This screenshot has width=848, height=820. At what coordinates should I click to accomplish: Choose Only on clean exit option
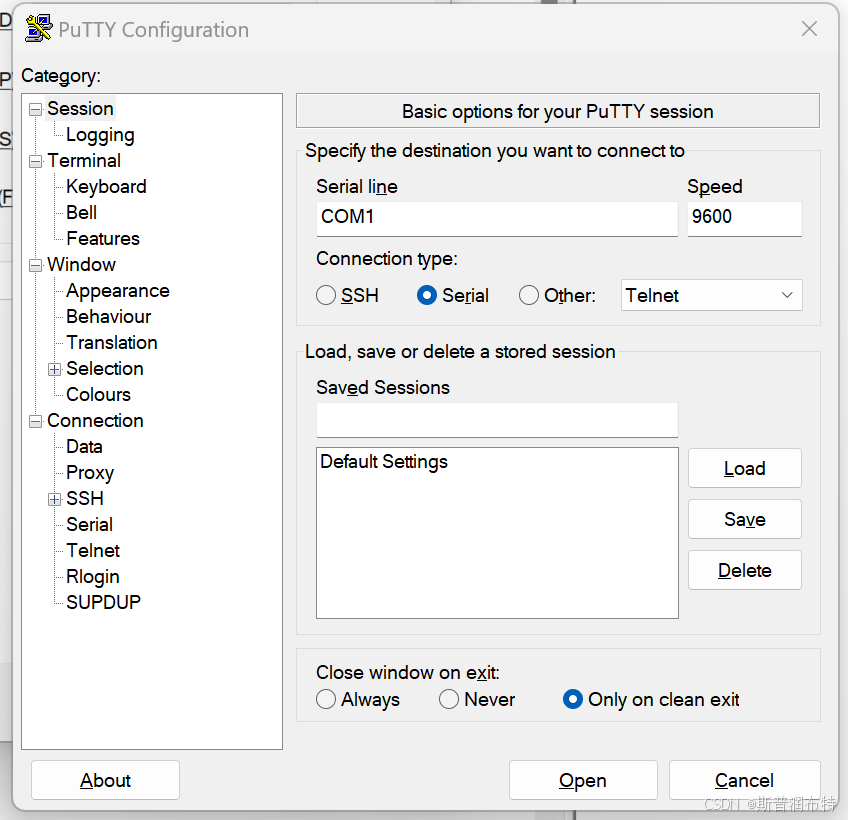573,699
